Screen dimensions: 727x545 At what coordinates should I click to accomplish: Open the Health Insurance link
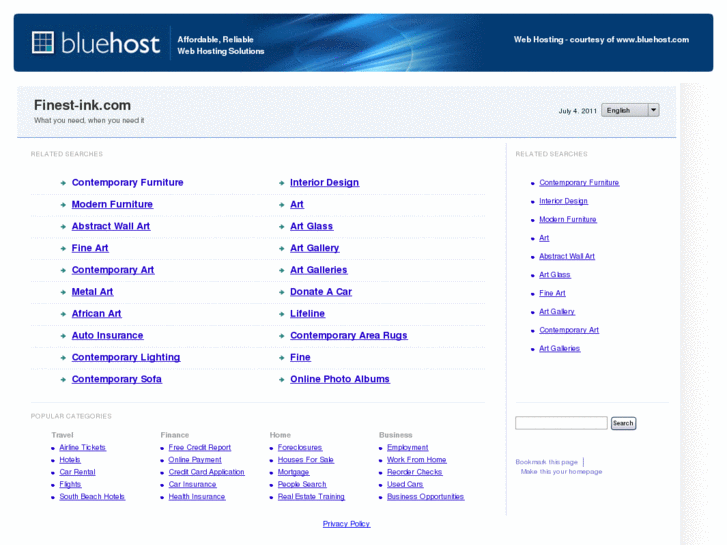[197, 496]
